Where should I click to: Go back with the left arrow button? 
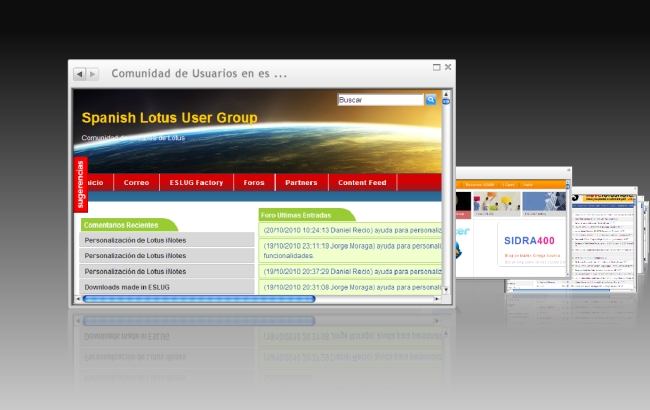(80, 74)
